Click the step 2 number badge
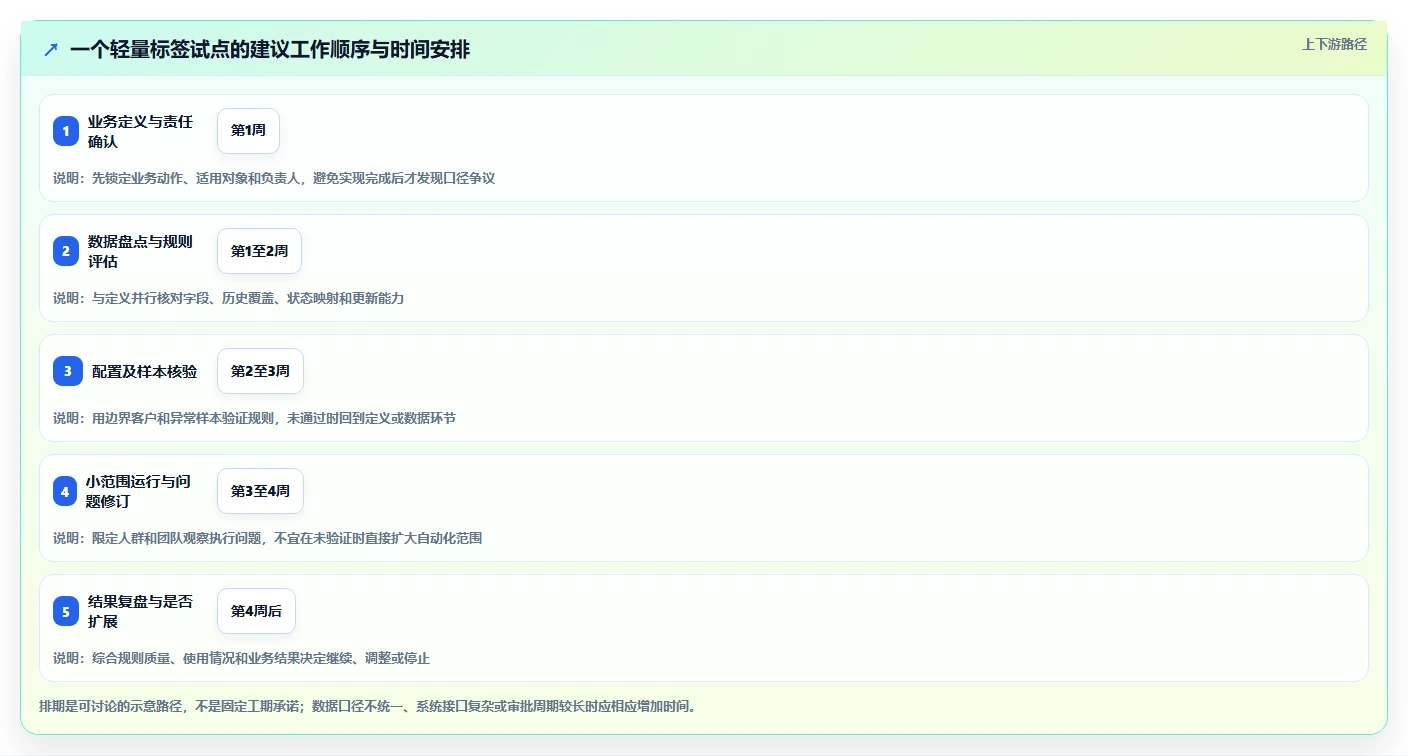 point(66,251)
